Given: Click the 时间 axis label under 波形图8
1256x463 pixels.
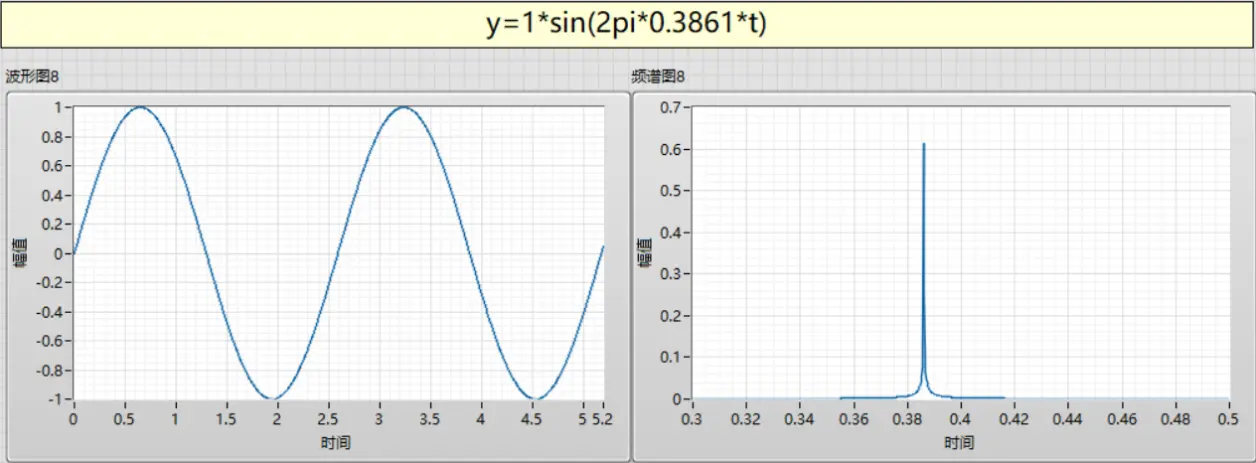Looking at the screenshot, I should [338, 441].
